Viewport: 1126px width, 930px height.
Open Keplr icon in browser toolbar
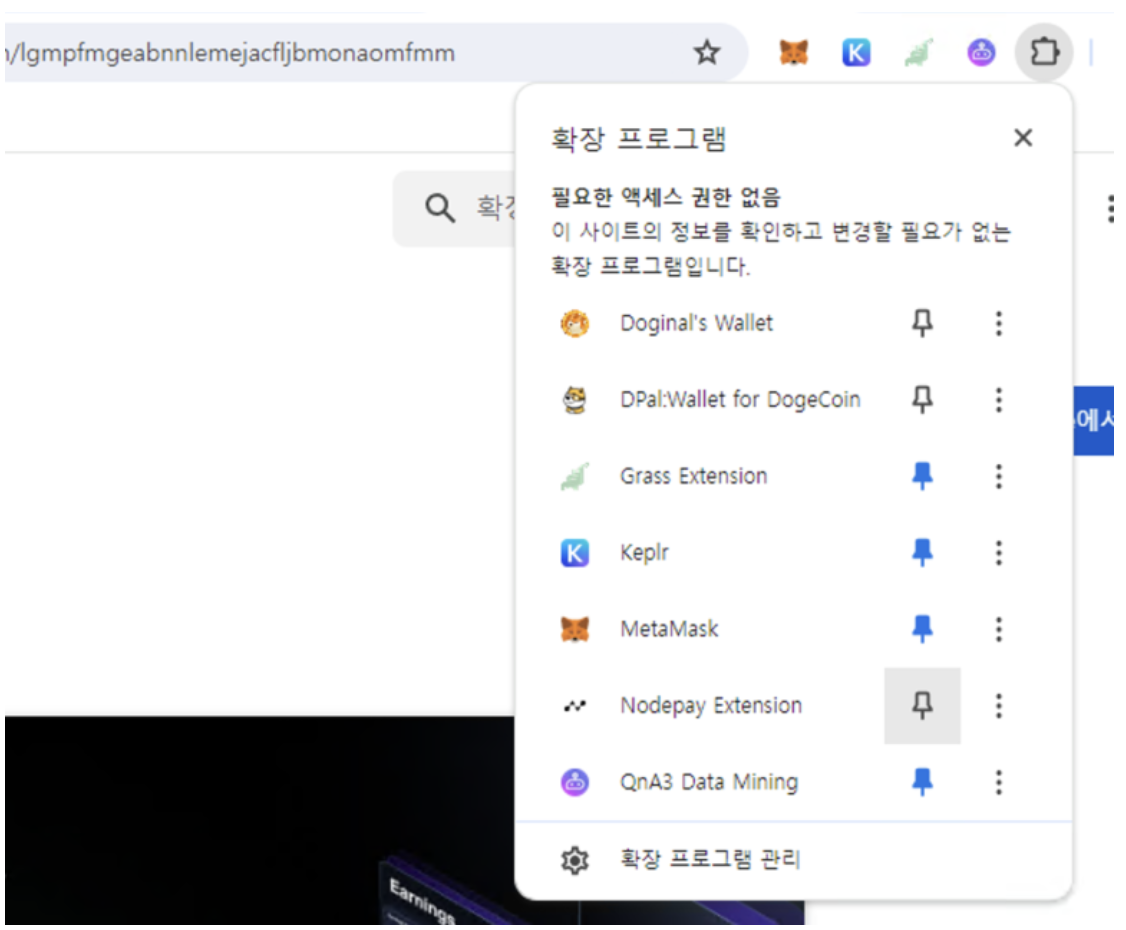tap(856, 52)
